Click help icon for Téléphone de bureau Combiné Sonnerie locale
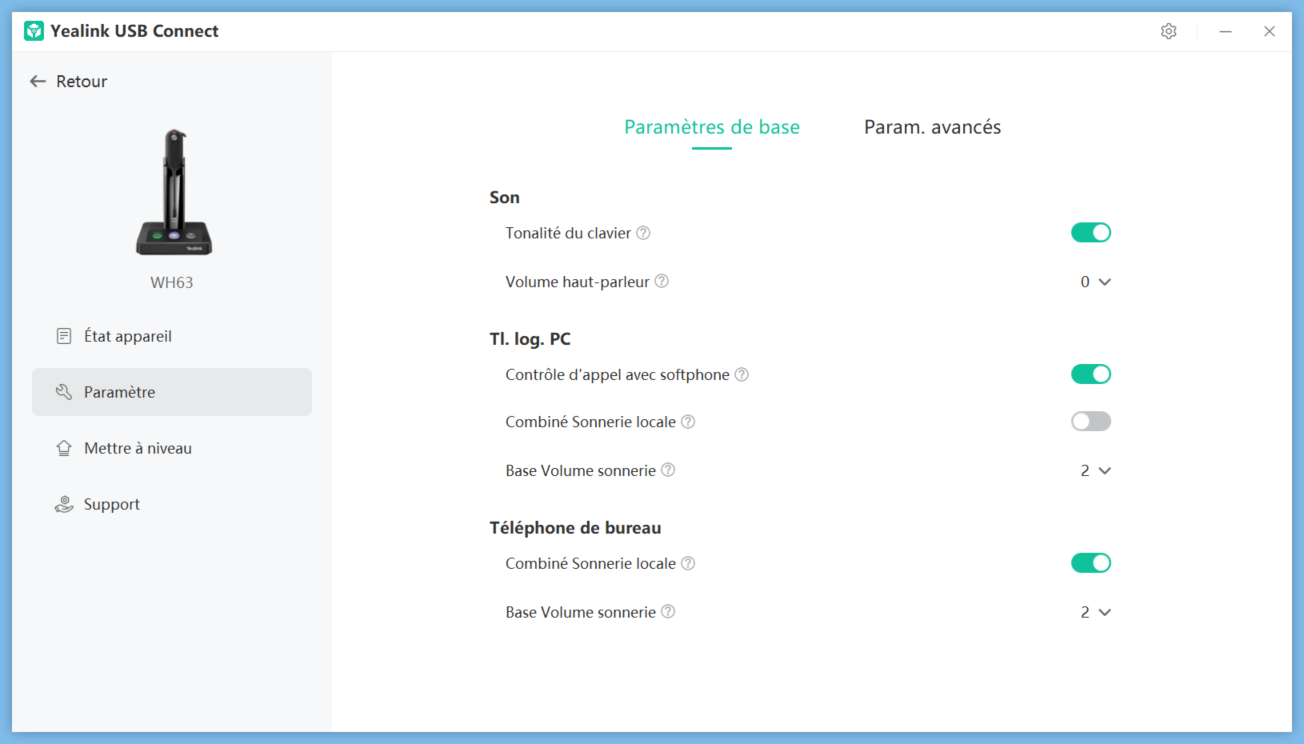The width and height of the screenshot is (1304, 744). click(688, 564)
